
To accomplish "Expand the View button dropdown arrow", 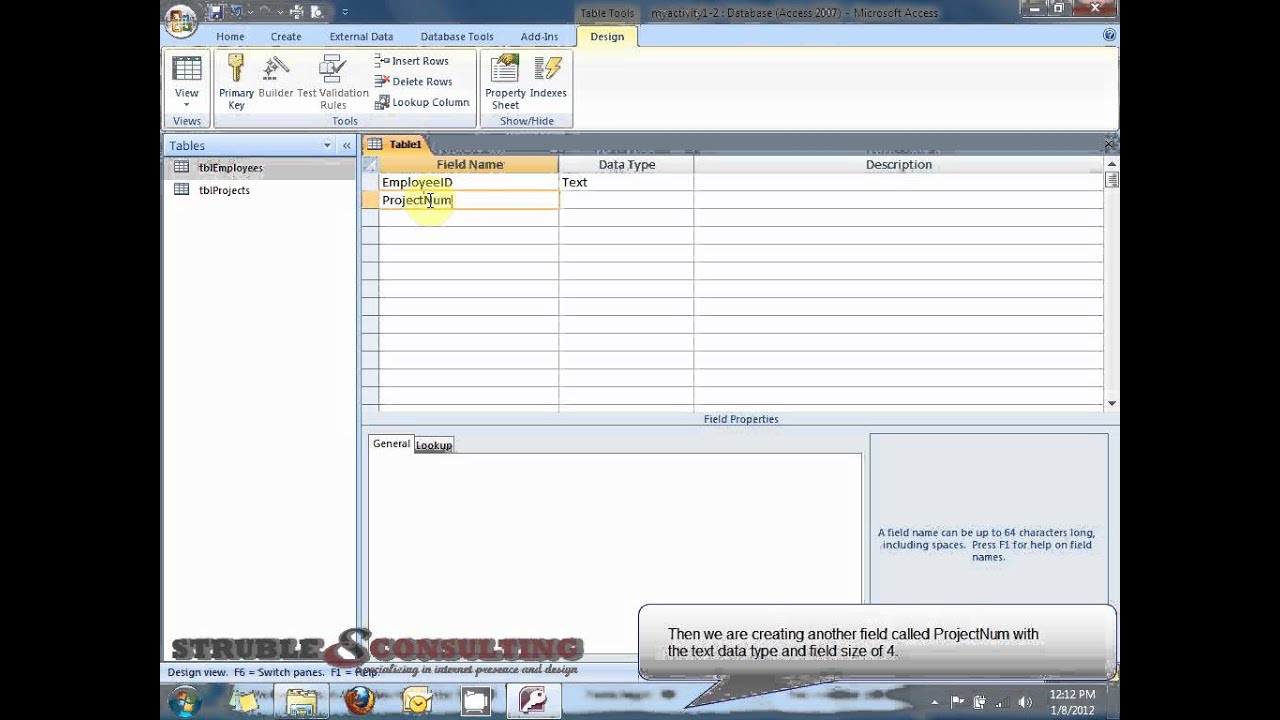I will click(187, 104).
